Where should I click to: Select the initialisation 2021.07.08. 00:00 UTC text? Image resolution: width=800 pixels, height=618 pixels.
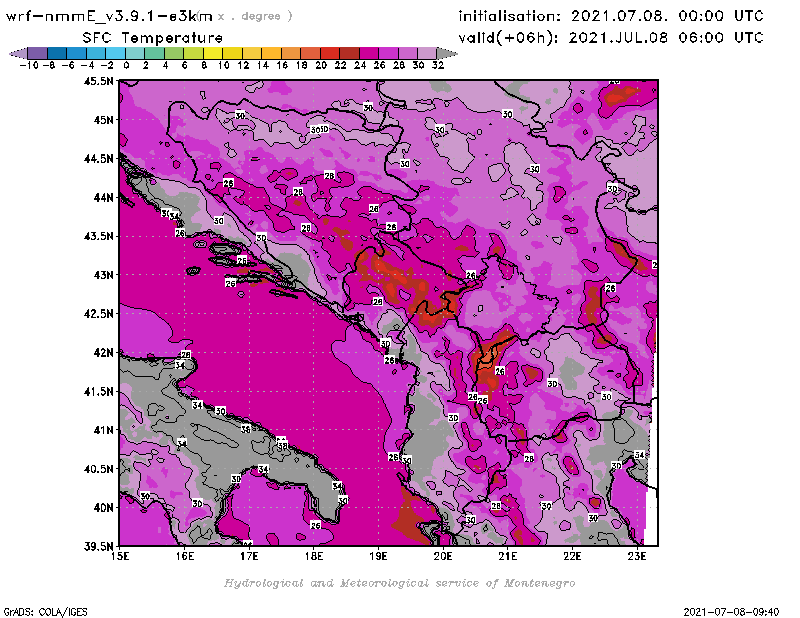tap(611, 16)
